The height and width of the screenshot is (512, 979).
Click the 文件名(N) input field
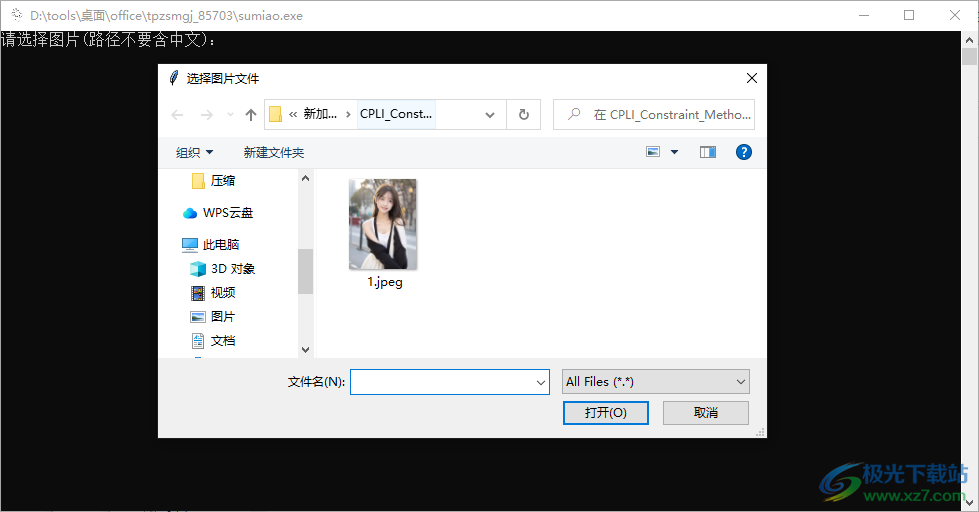[x=450, y=382]
